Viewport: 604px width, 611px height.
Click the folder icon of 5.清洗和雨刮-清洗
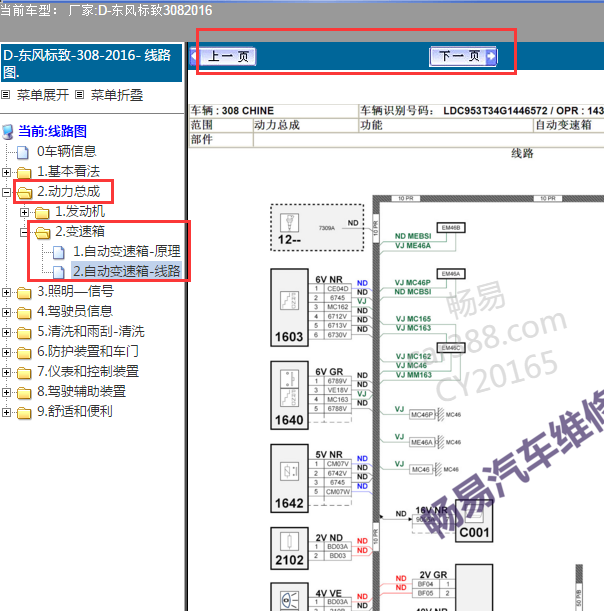tap(24, 333)
